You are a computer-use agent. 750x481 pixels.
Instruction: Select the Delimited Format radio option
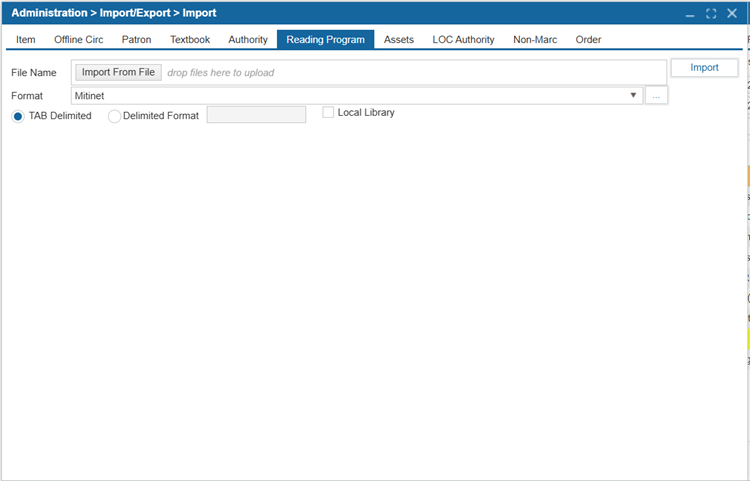(x=114, y=116)
